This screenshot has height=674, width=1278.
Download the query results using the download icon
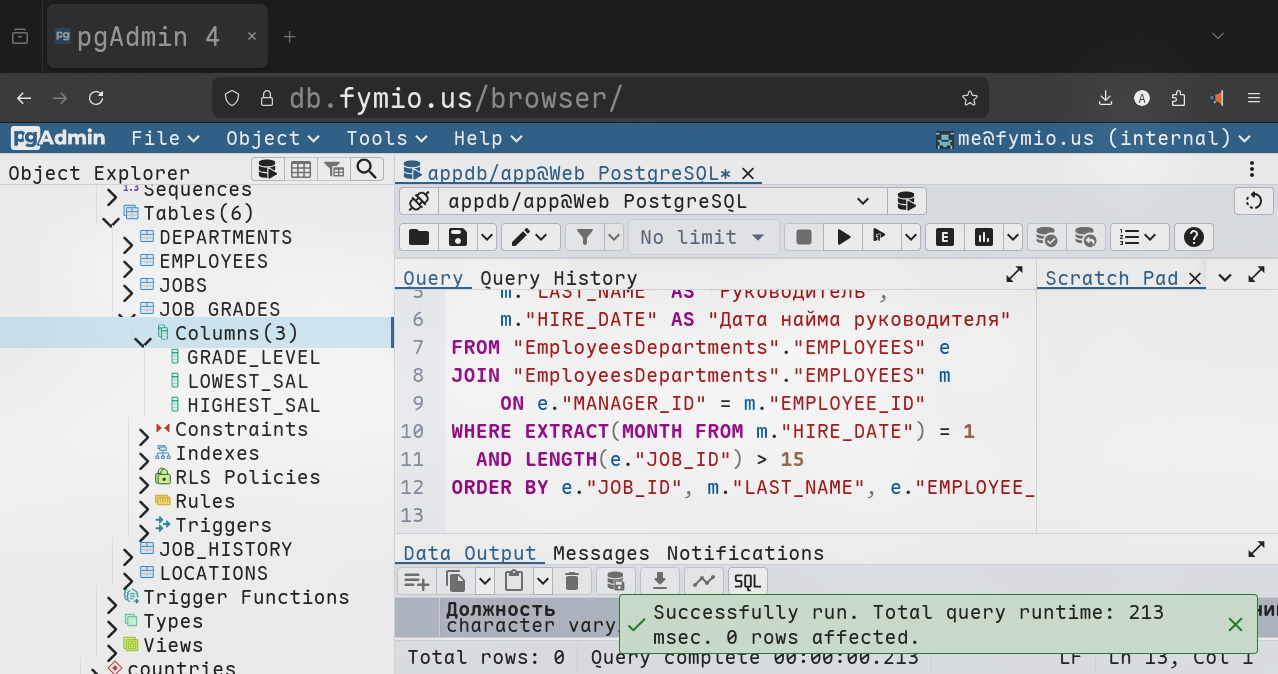coord(659,581)
